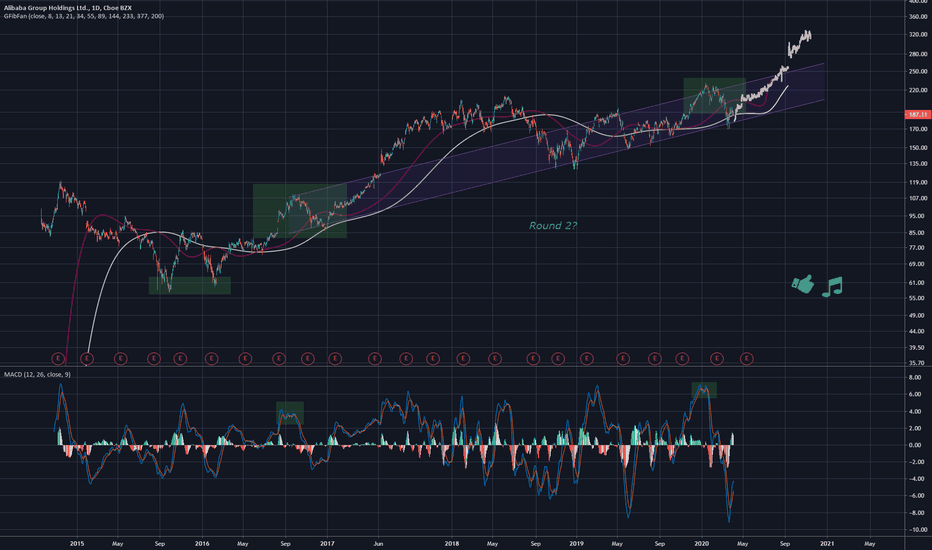Click the 360.00 price axis label
Viewport: 932px width, 550px height.
tap(918, 17)
